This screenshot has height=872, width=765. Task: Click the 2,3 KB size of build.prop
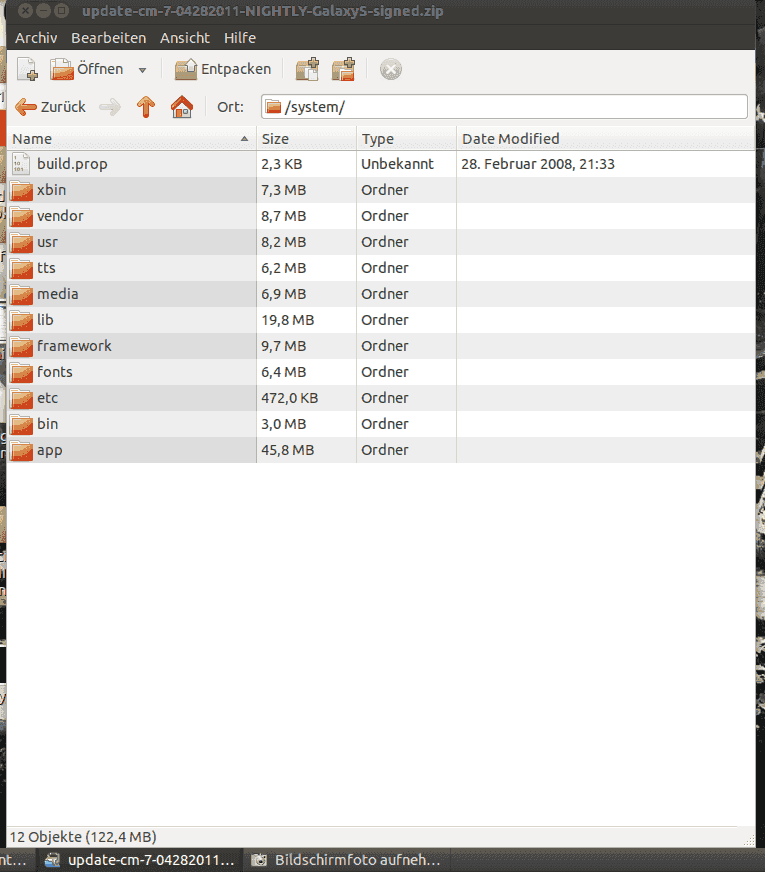[x=282, y=164]
